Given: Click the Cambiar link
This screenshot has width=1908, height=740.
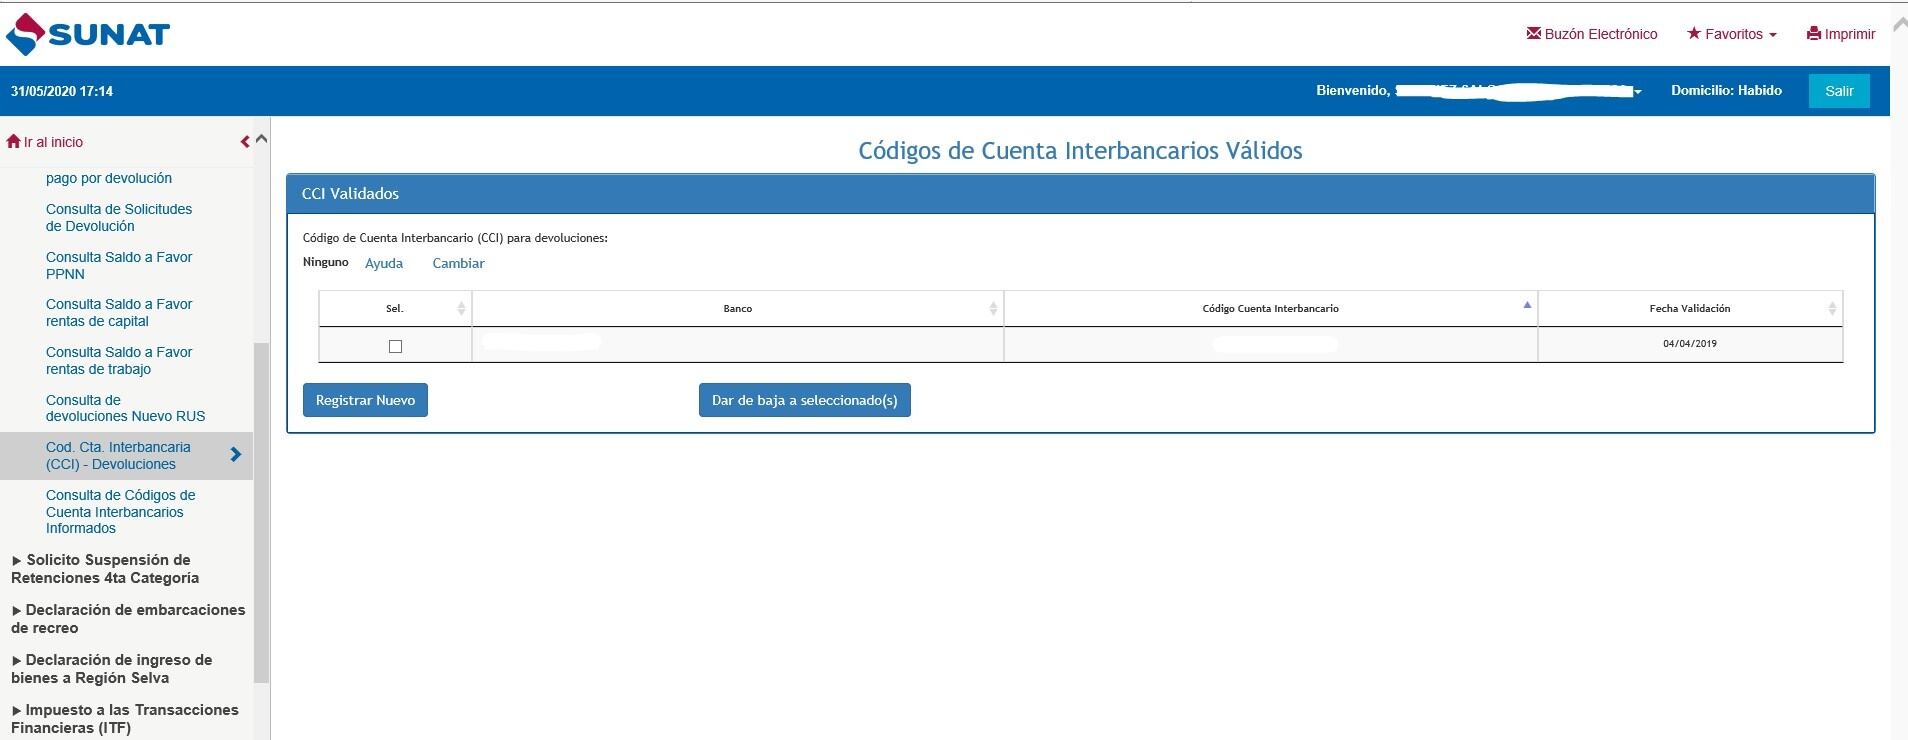Looking at the screenshot, I should 458,263.
